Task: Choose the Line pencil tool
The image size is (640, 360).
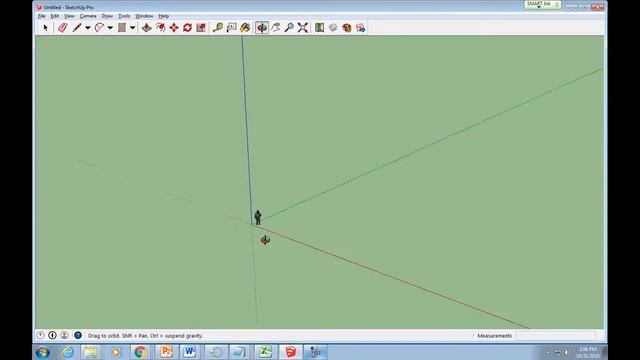Action: tap(77, 27)
